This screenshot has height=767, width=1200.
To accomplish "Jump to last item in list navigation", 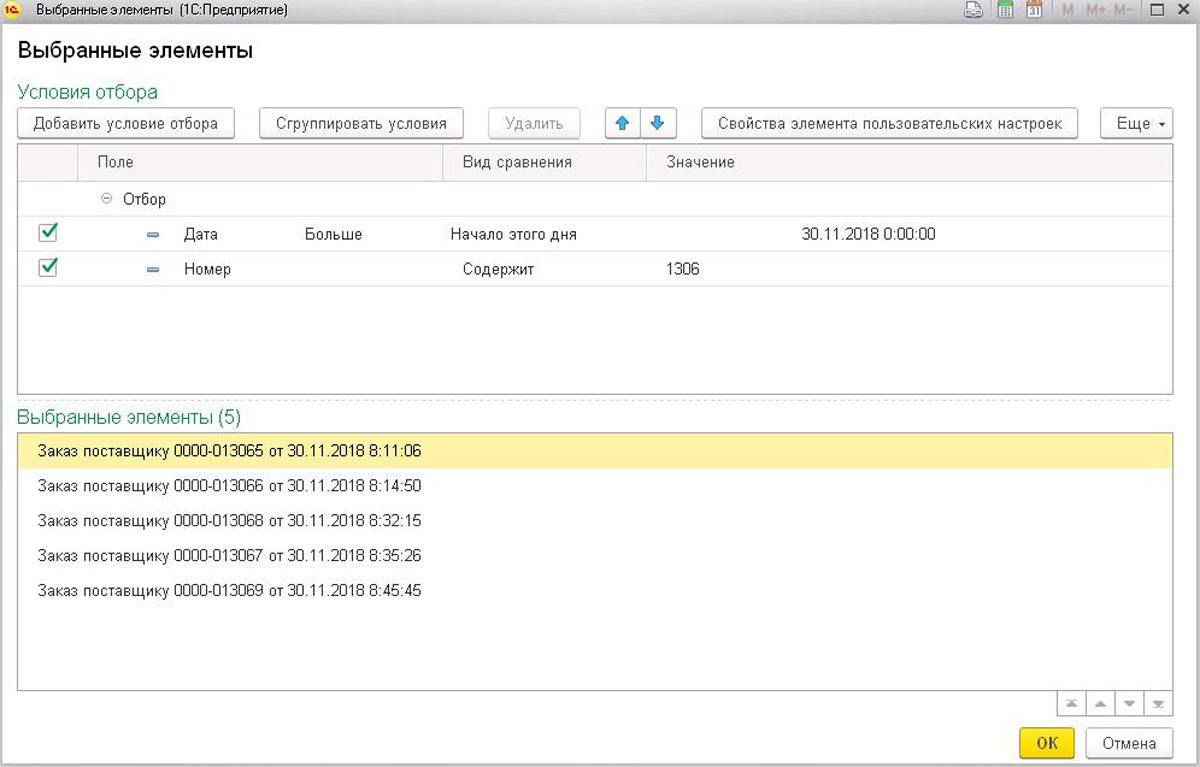I will click(x=1158, y=704).
